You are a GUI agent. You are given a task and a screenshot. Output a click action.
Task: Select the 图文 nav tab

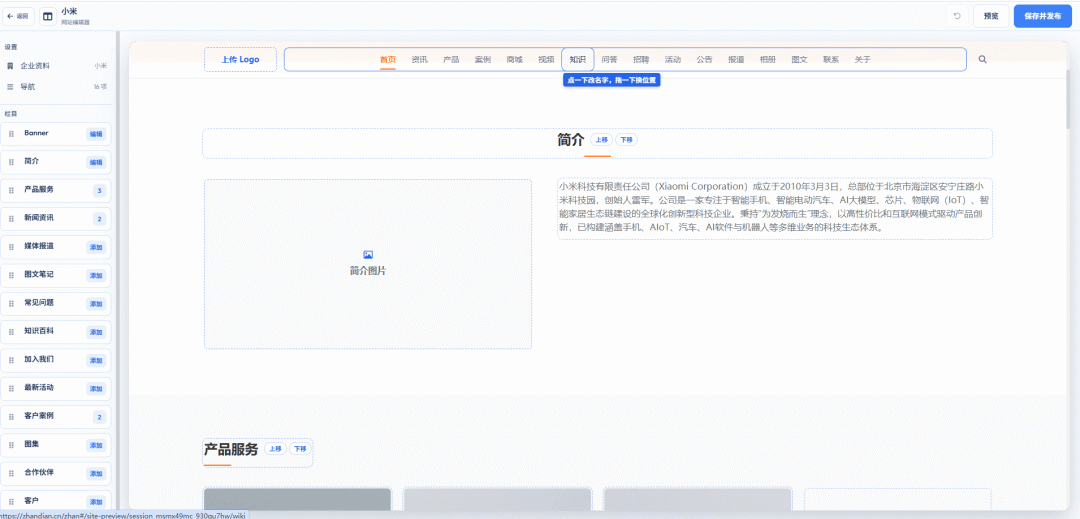[800, 60]
